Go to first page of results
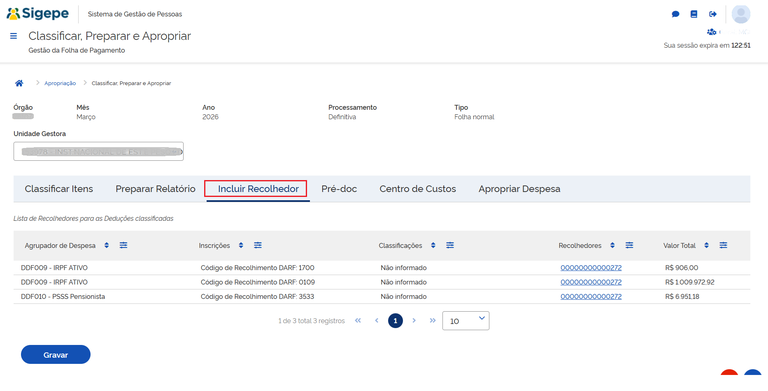Screen dimensions: 768x391 358,320
